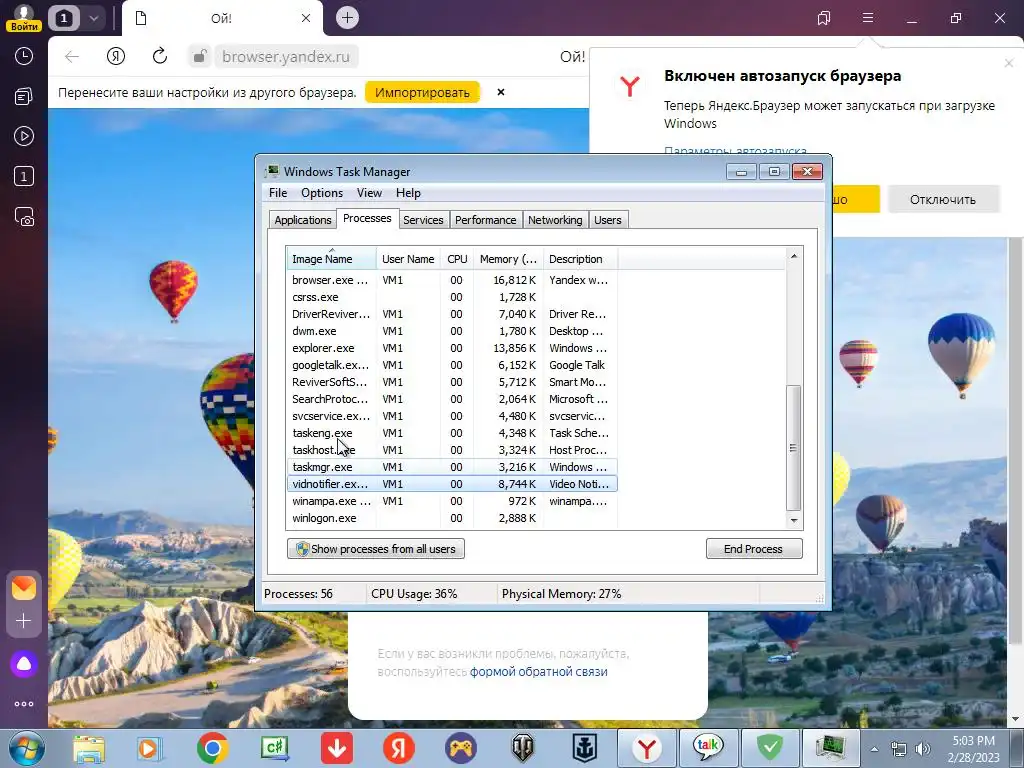Open a new browser tab
The image size is (1024, 768).
click(x=347, y=18)
